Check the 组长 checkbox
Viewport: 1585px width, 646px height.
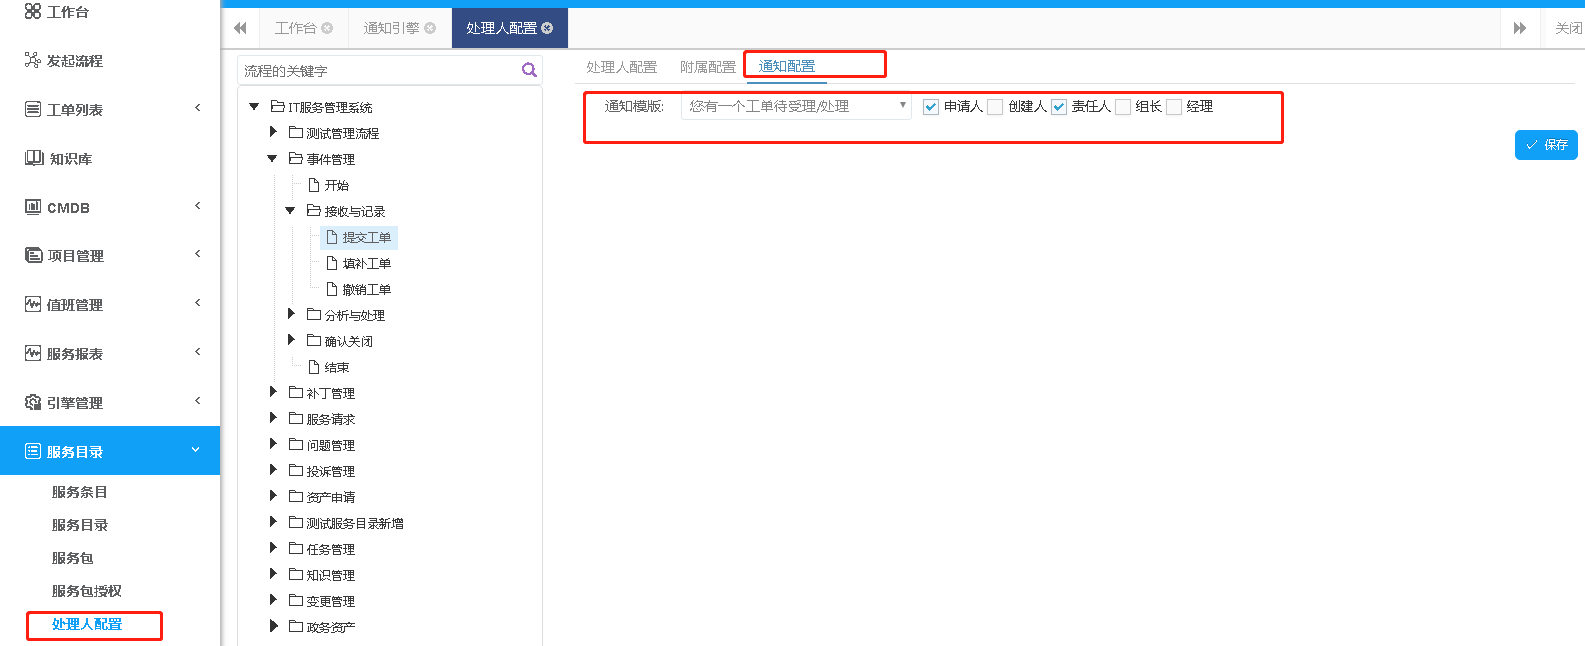tap(1123, 107)
